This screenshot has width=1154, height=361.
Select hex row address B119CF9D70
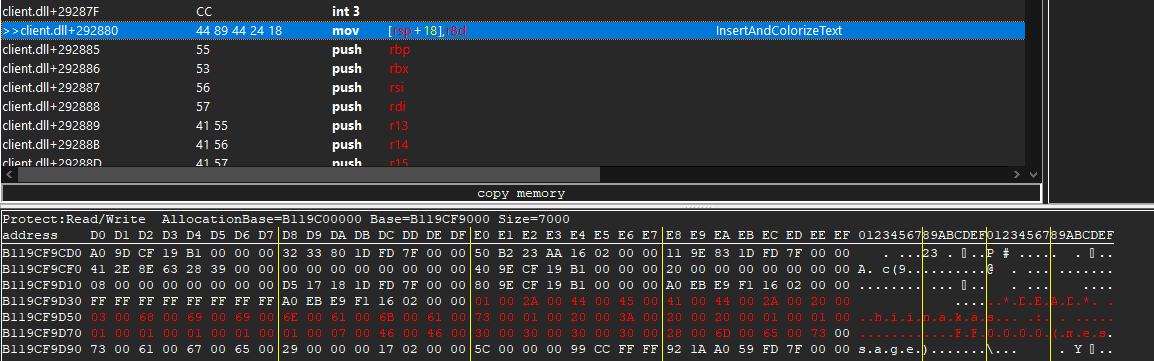41,333
